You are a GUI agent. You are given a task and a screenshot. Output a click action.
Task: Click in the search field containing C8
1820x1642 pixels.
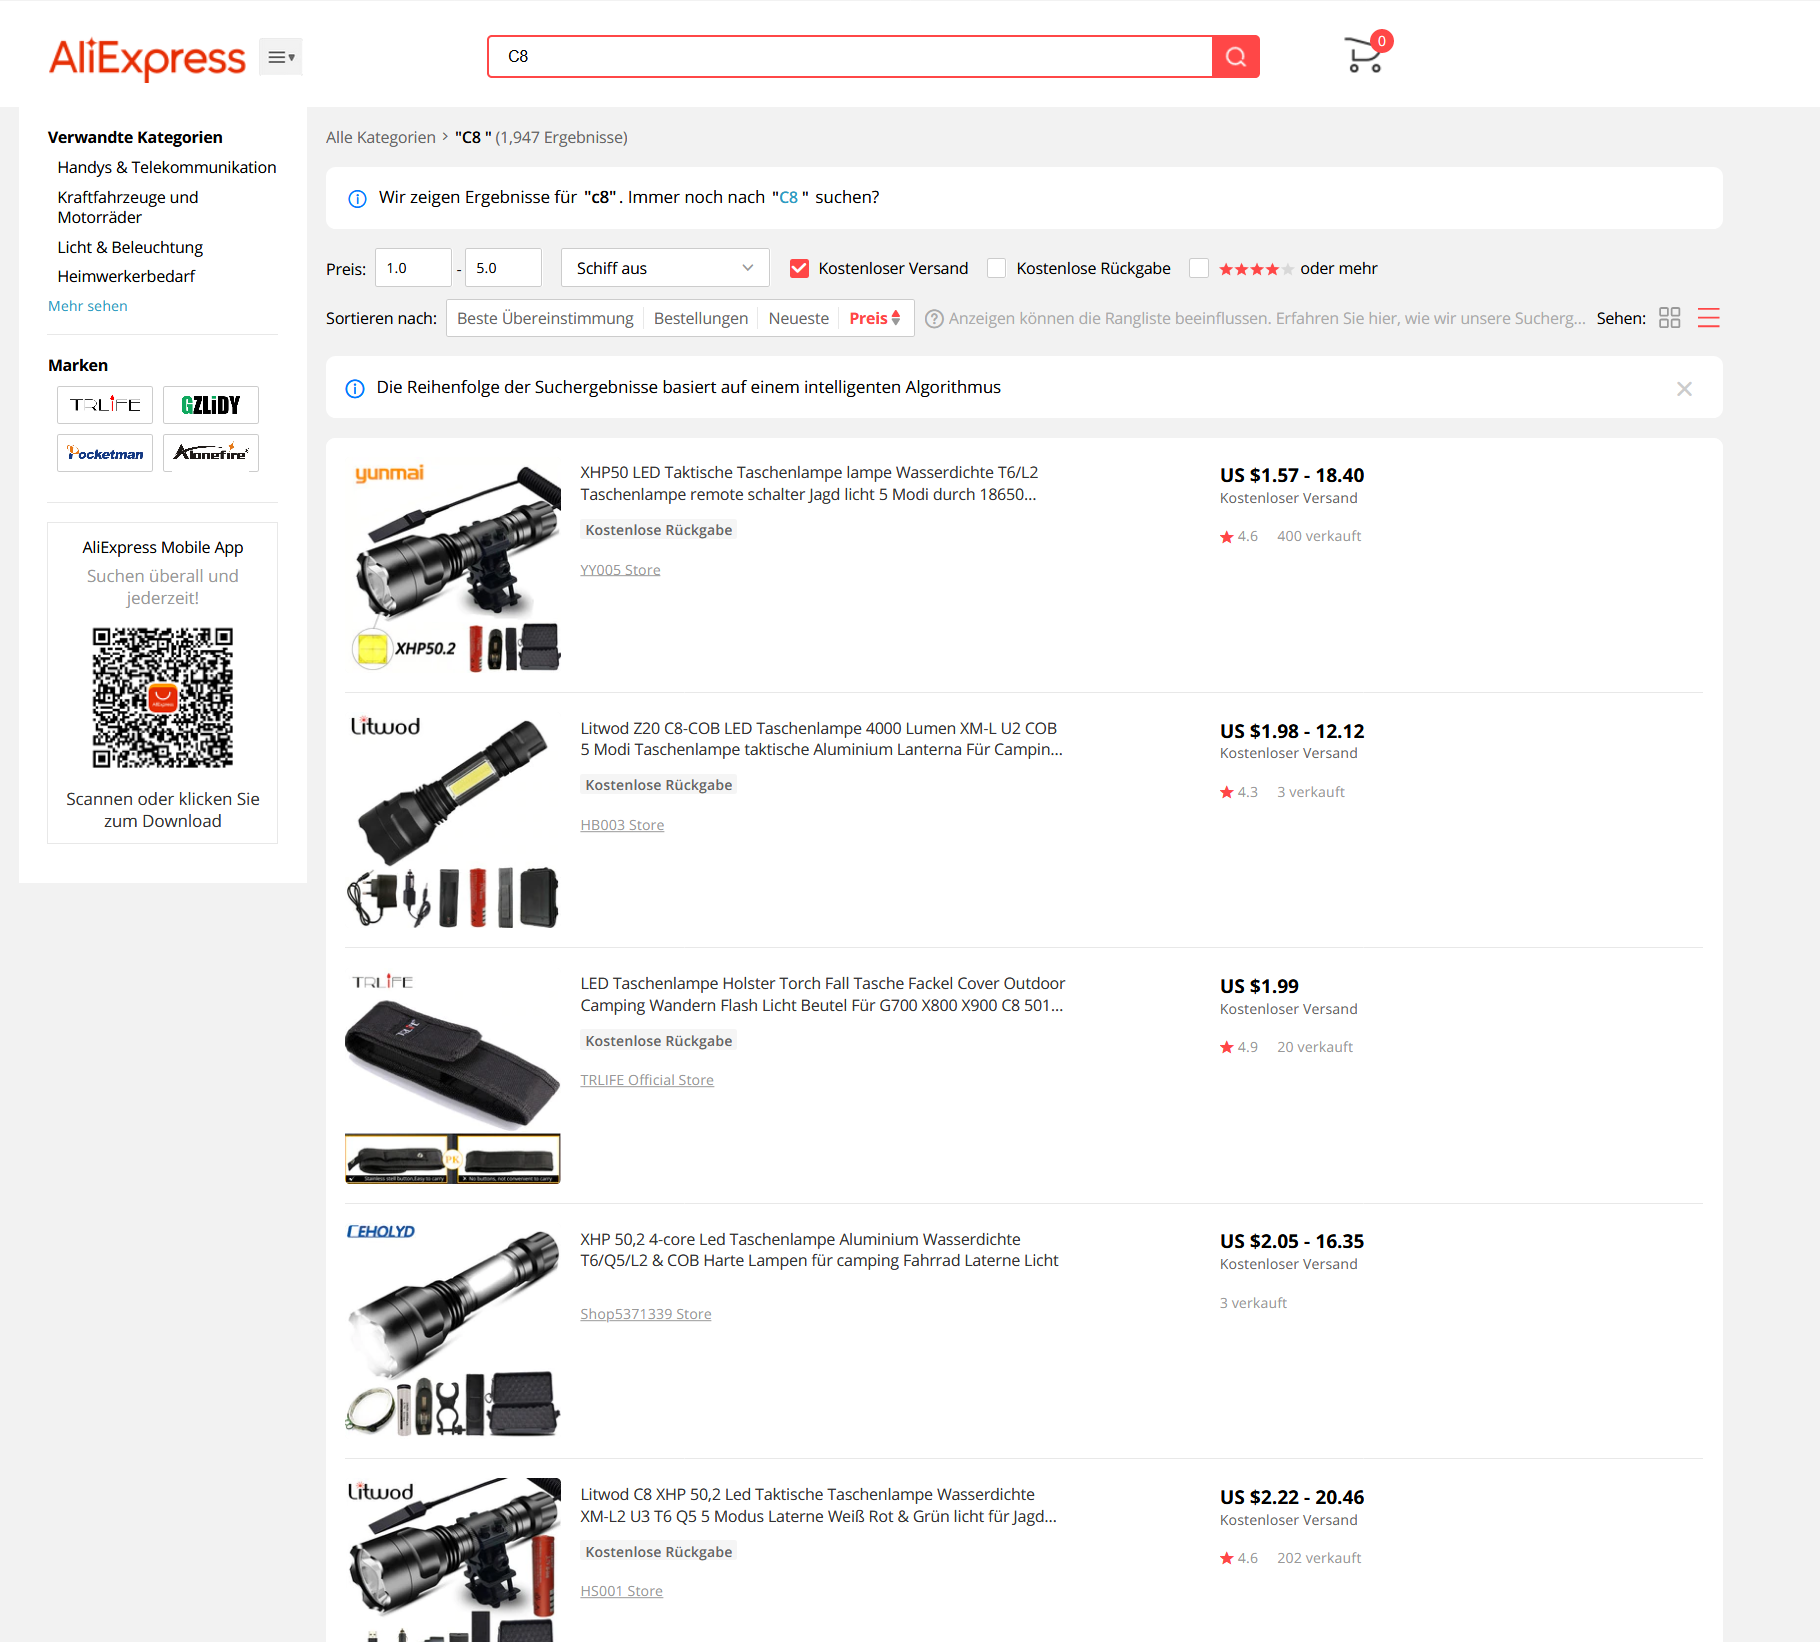[x=850, y=56]
